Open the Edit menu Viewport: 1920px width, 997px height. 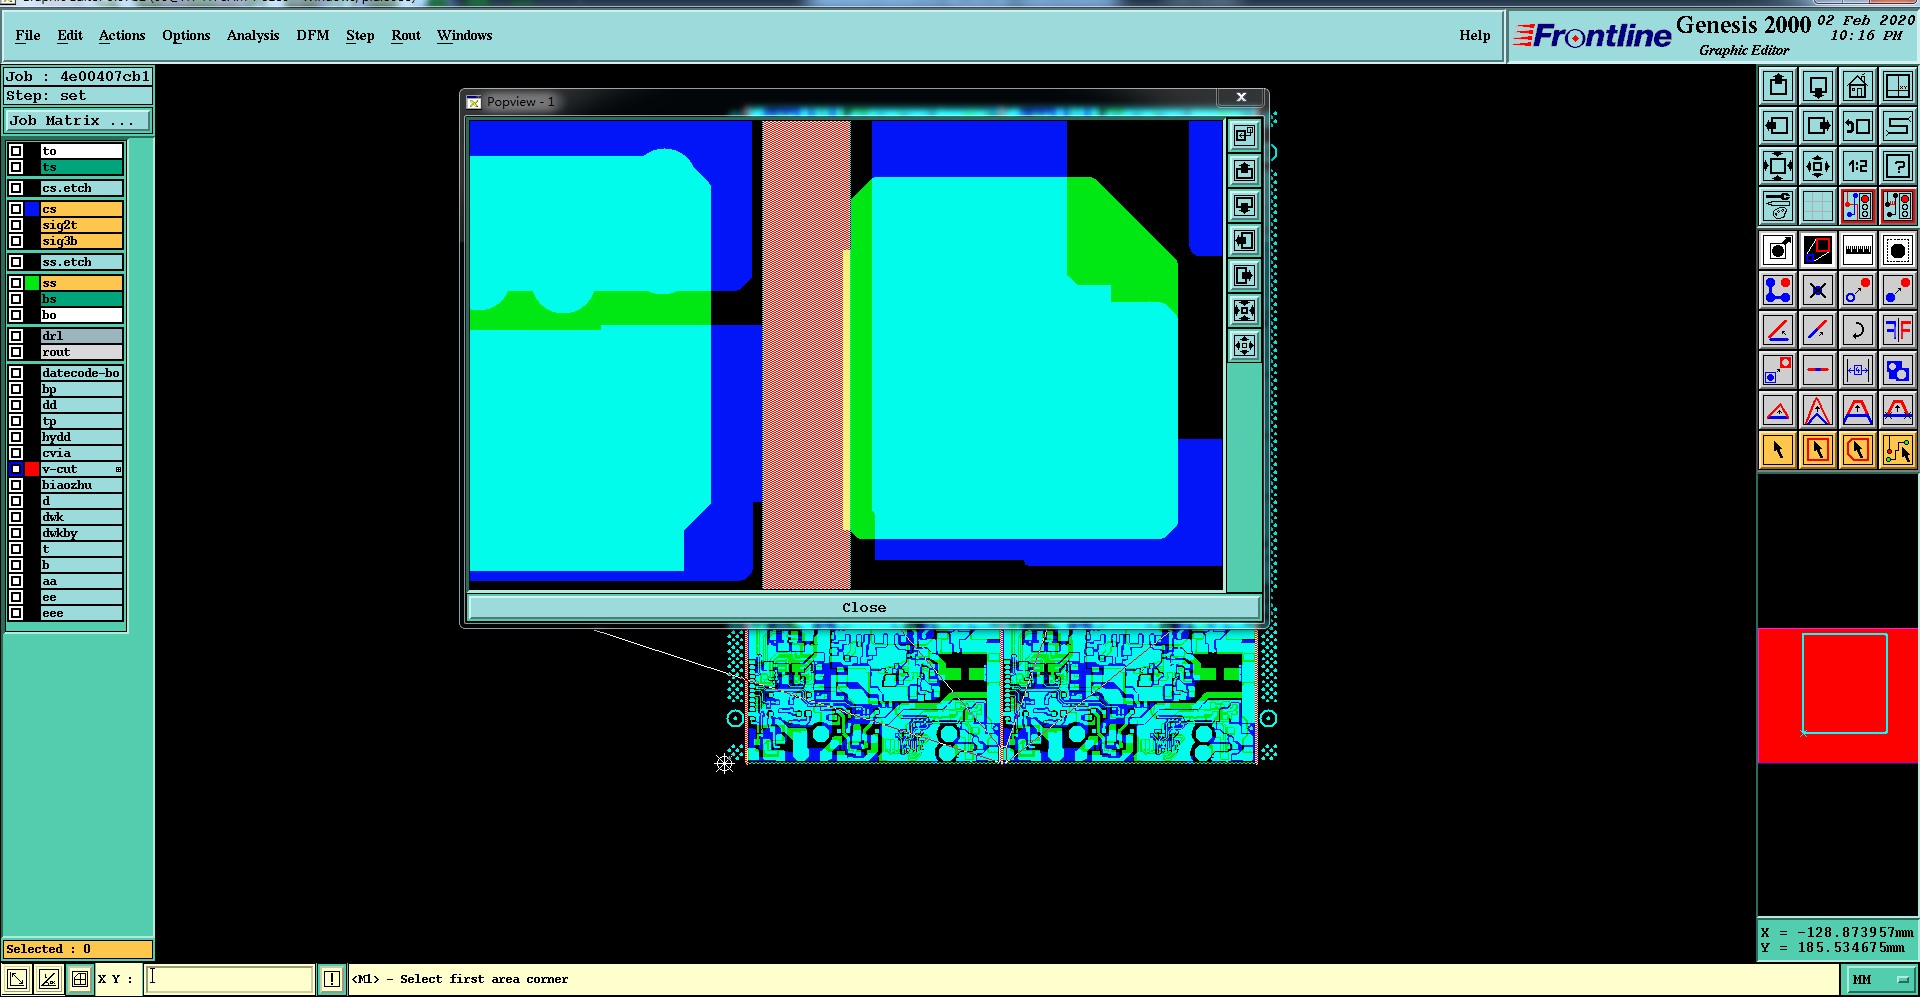tap(70, 35)
